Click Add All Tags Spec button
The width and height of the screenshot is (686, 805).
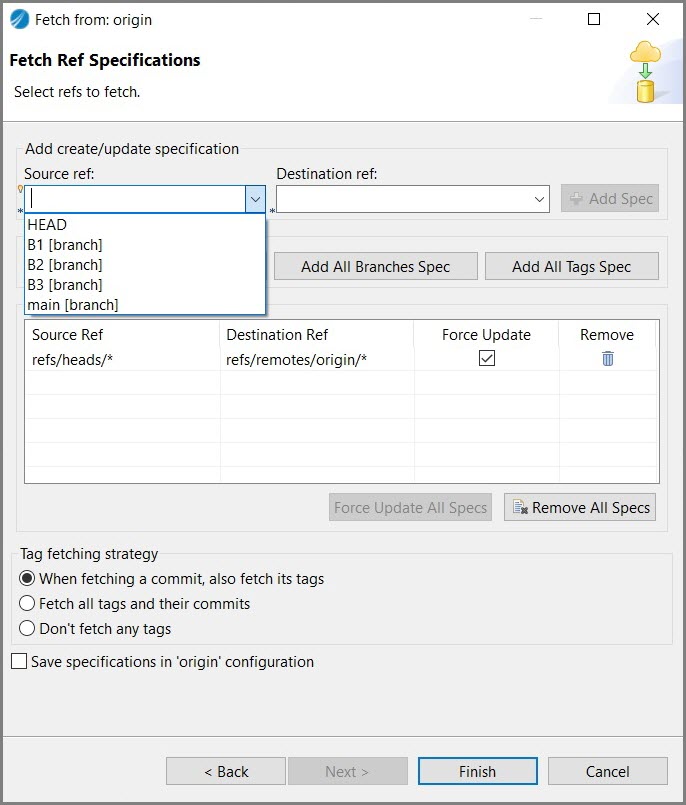point(571,267)
